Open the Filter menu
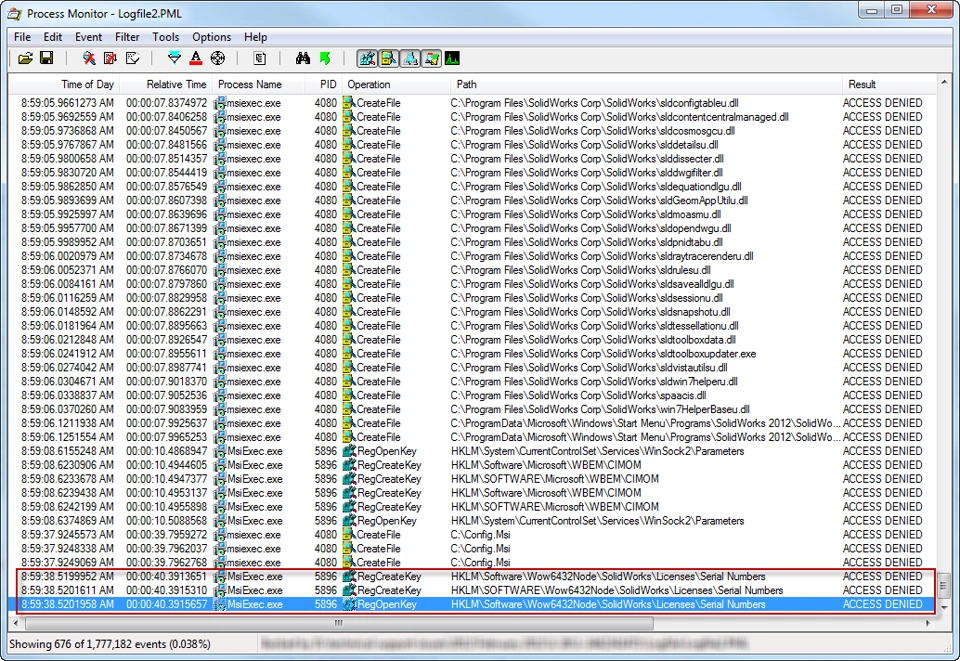Viewport: 960px width, 661px height. click(x=127, y=37)
